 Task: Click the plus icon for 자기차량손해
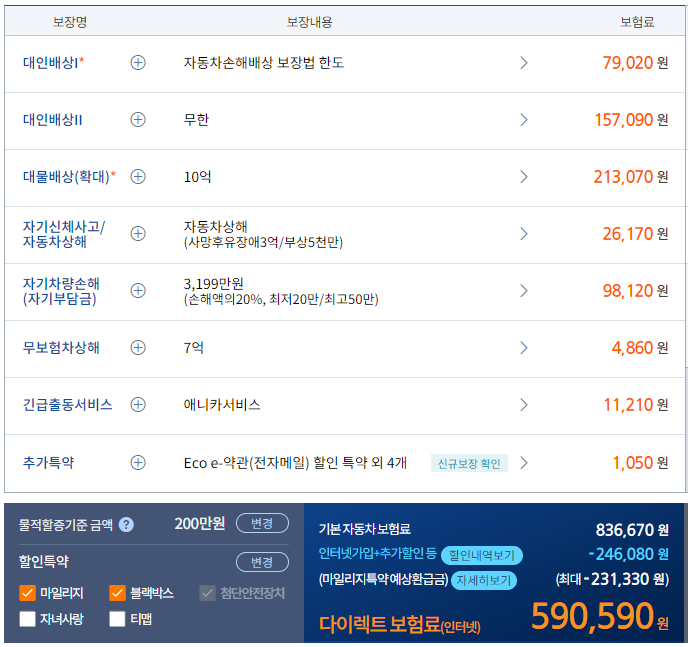click(138, 291)
